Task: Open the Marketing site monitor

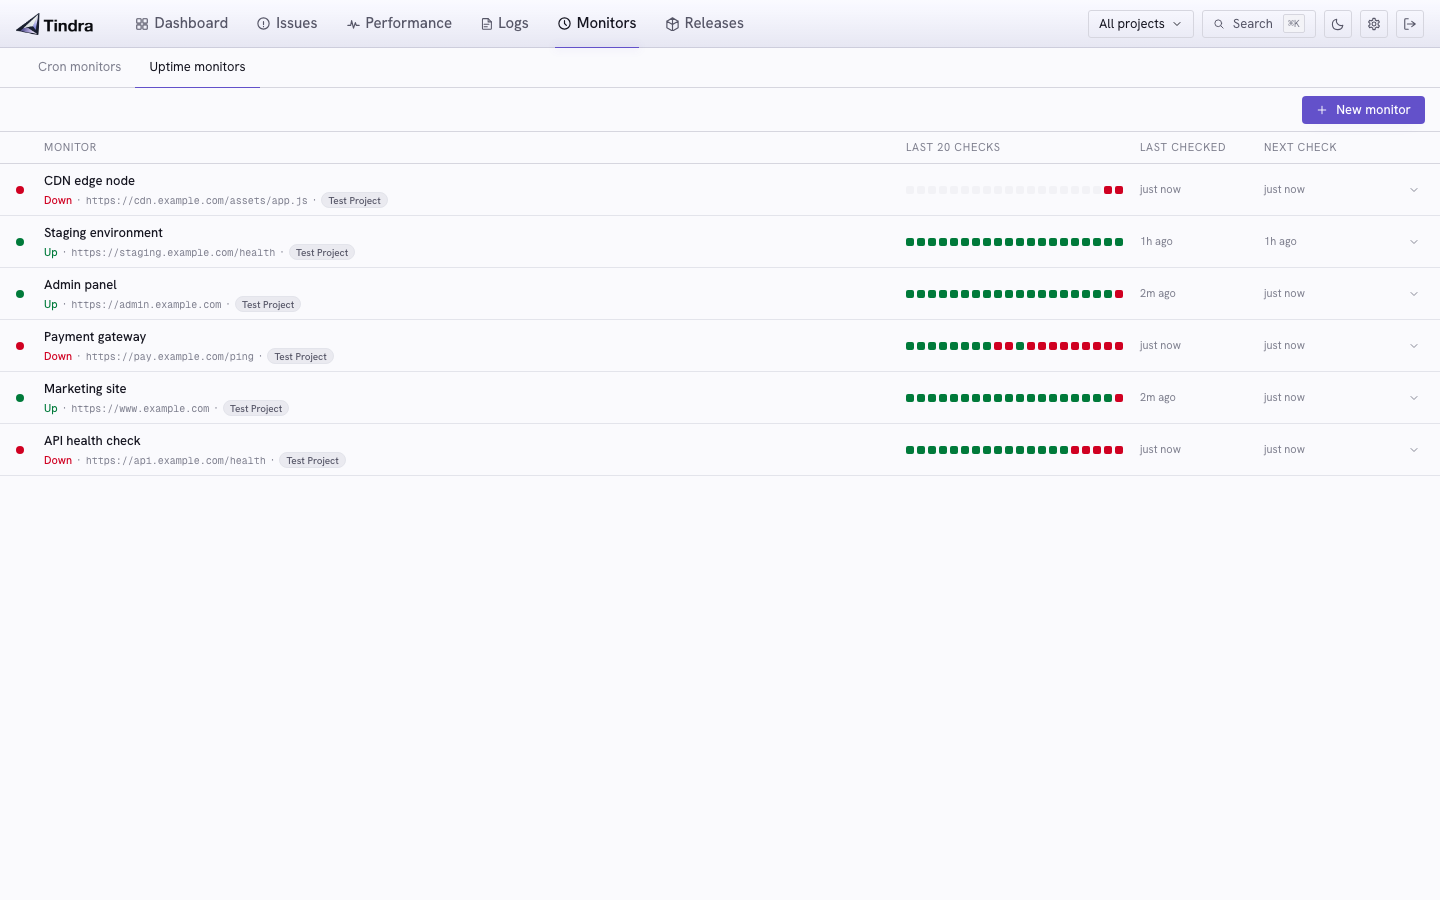Action: (x=85, y=389)
